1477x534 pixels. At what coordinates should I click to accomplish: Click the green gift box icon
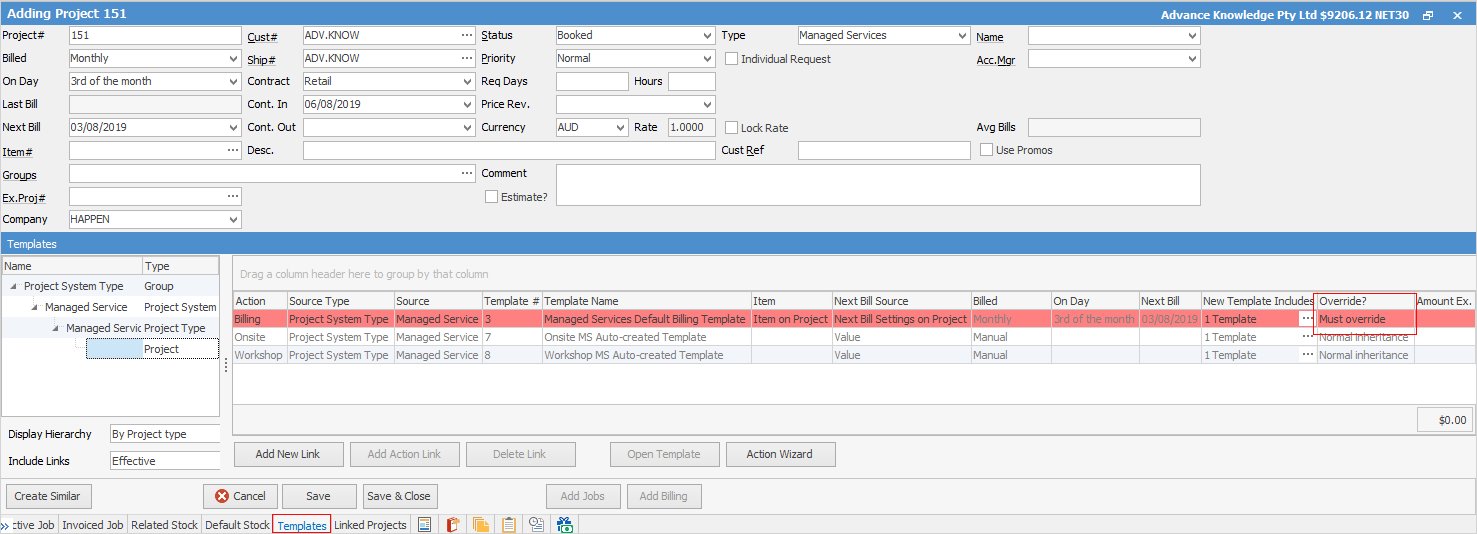tap(565, 525)
